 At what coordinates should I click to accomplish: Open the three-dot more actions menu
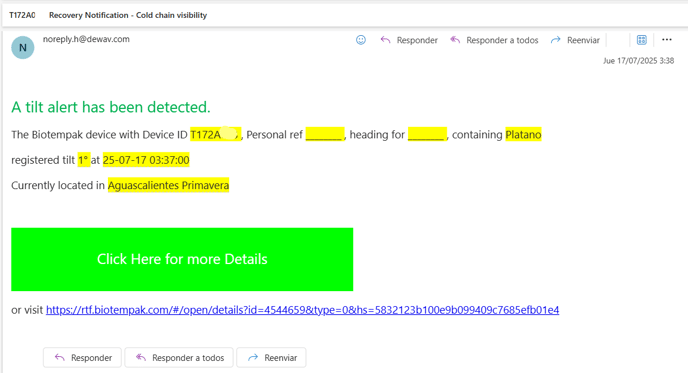tap(667, 39)
